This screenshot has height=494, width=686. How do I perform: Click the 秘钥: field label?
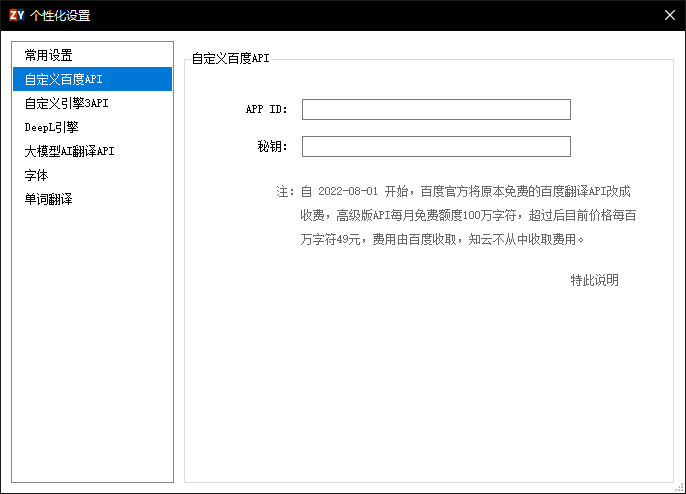pos(272,147)
